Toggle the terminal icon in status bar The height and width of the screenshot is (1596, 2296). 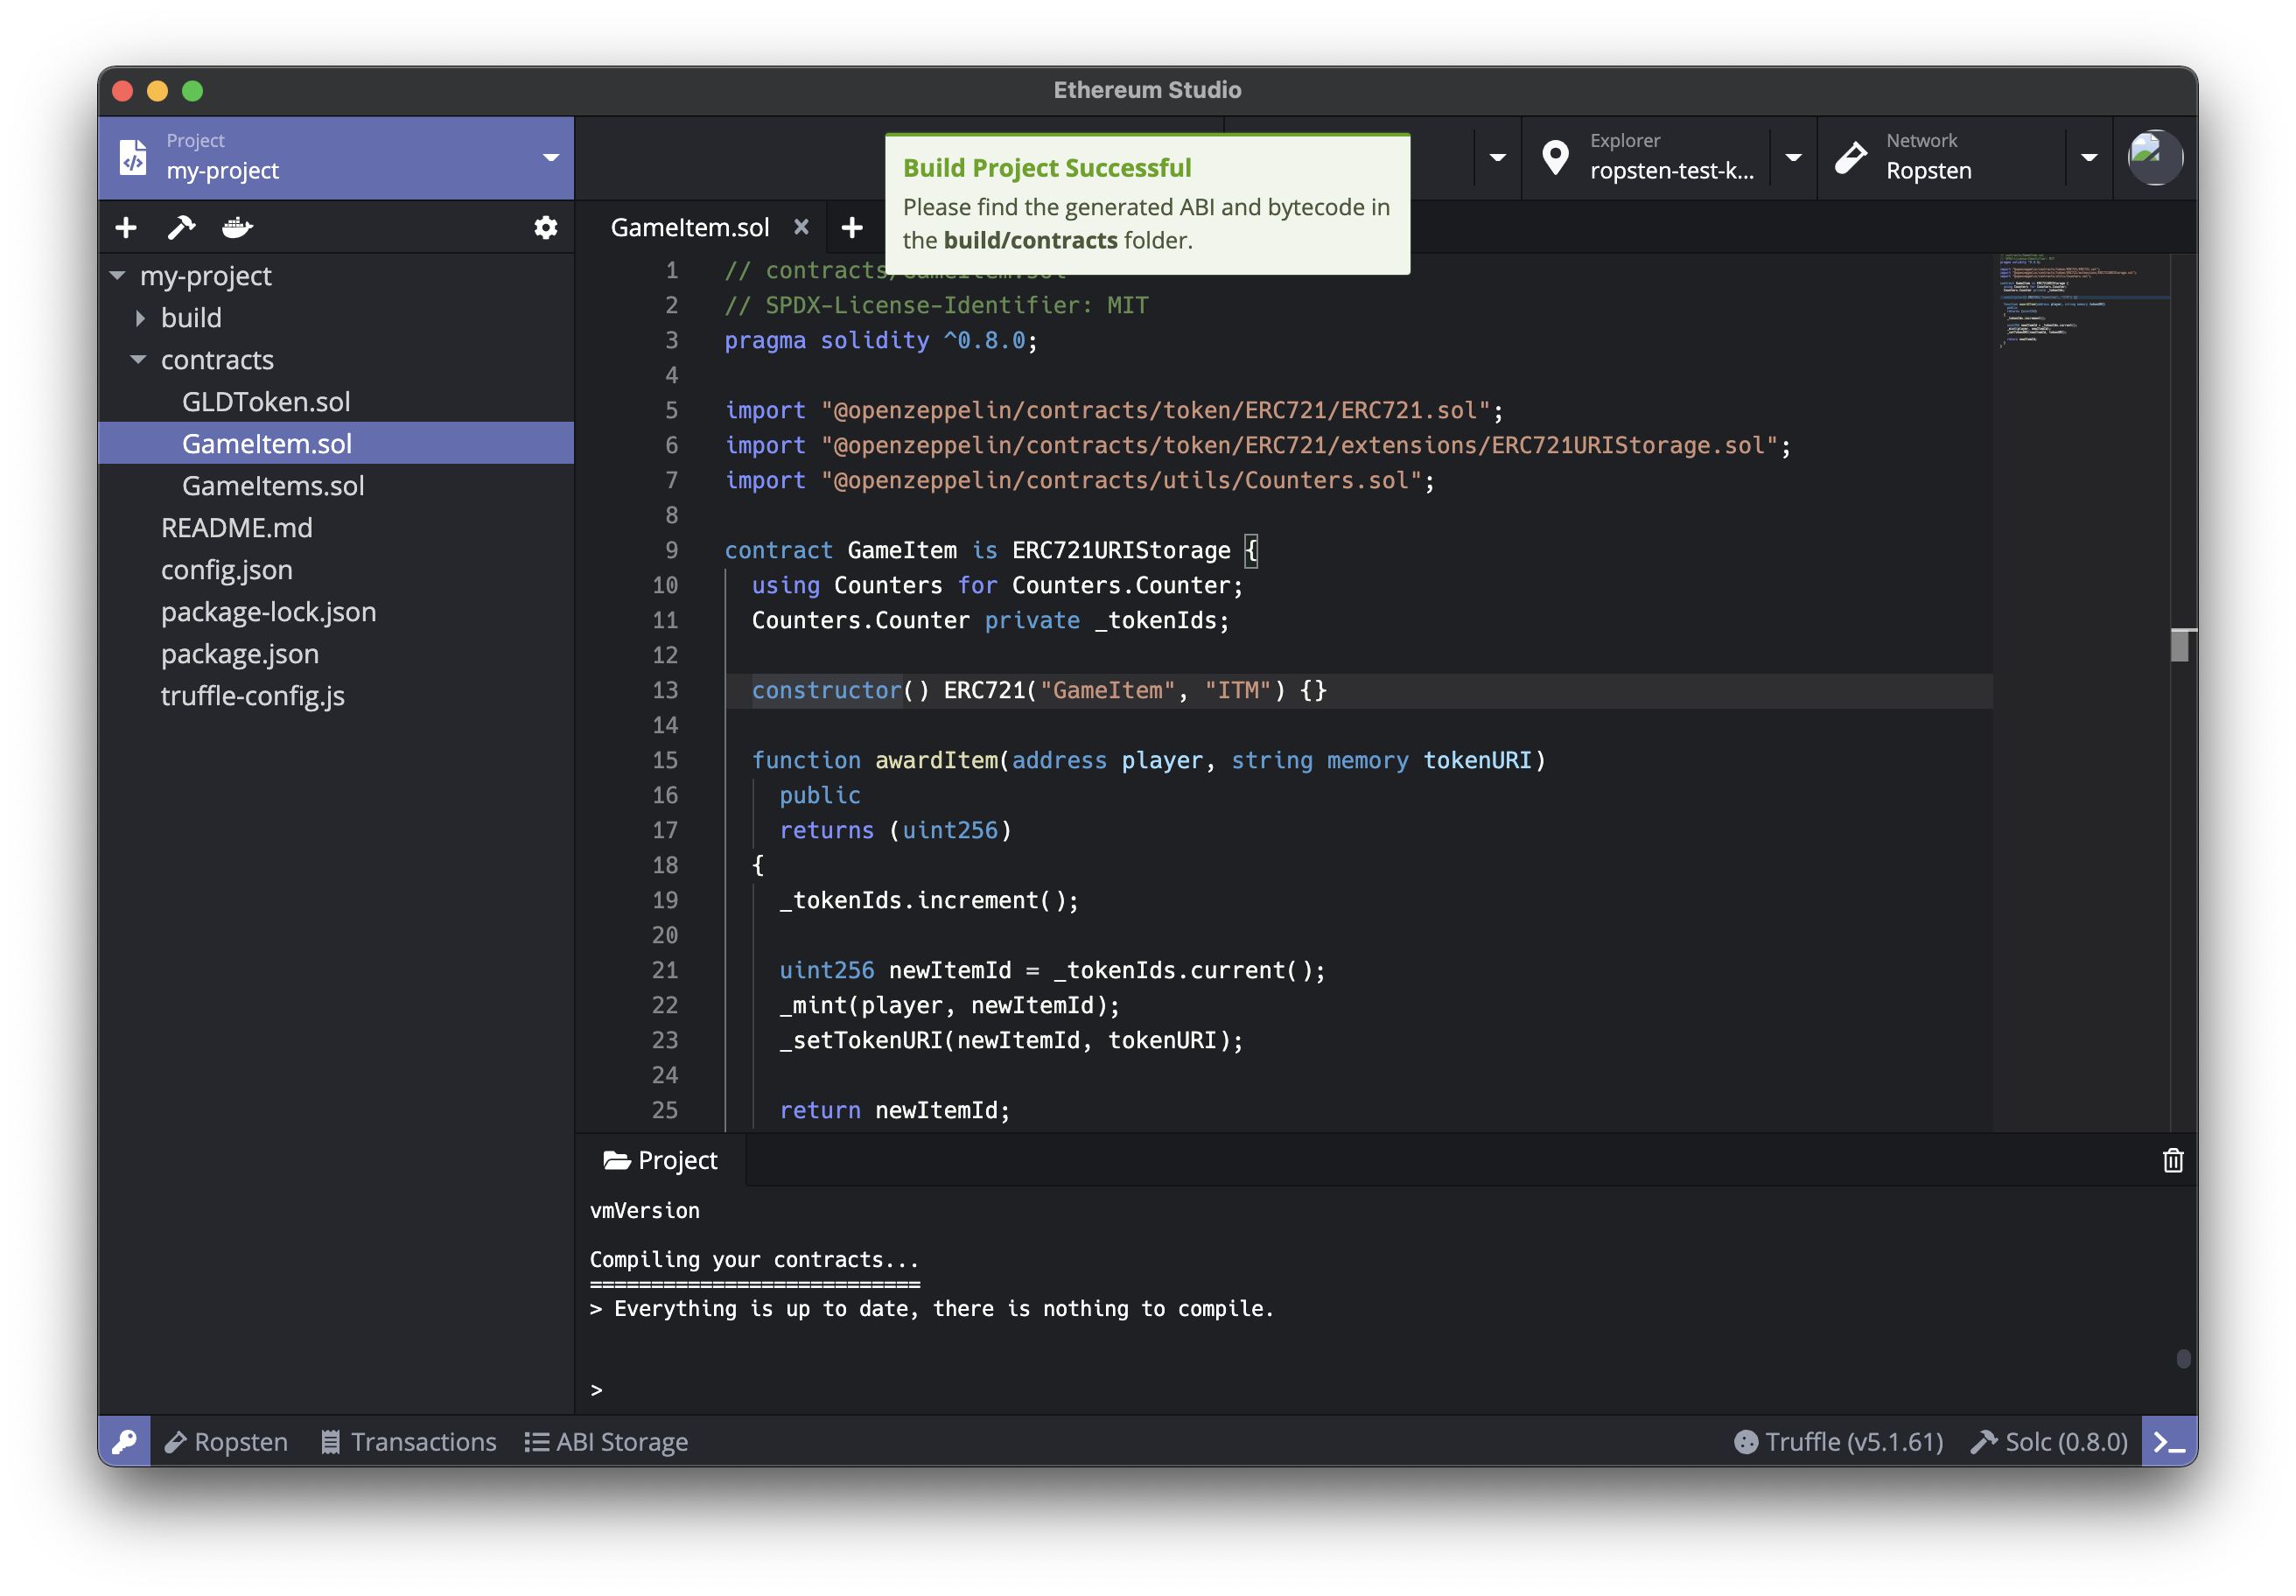[2168, 1441]
